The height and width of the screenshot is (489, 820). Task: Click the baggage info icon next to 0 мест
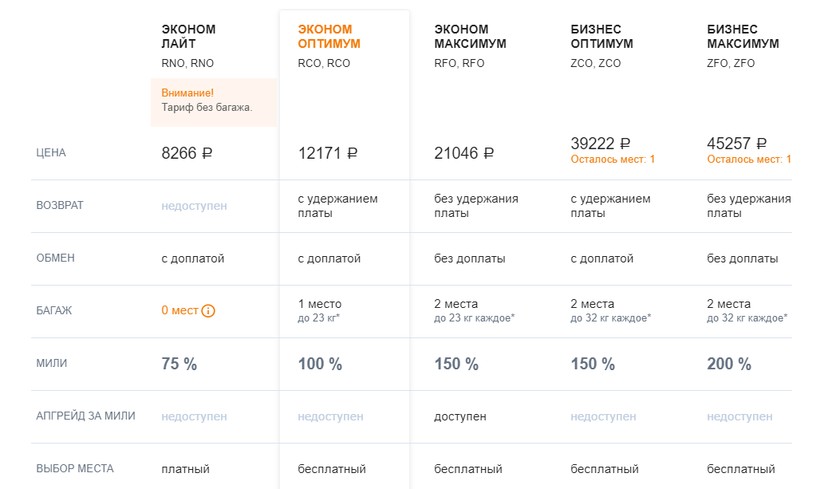[x=208, y=311]
